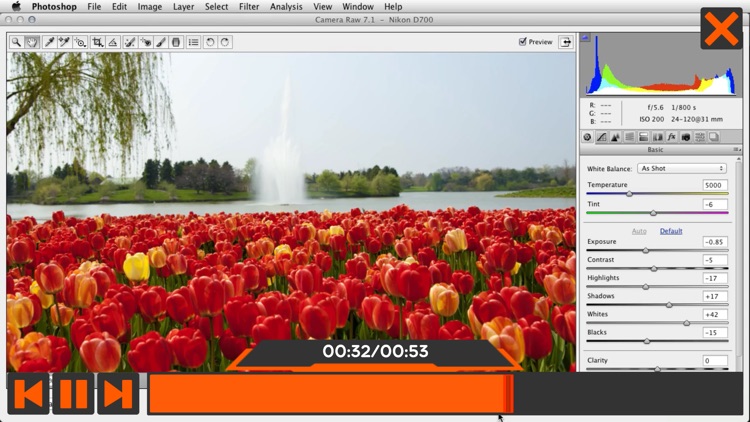Skip to next video with orange forward button
This screenshot has width=750, height=422.
pyautogui.click(x=118, y=394)
